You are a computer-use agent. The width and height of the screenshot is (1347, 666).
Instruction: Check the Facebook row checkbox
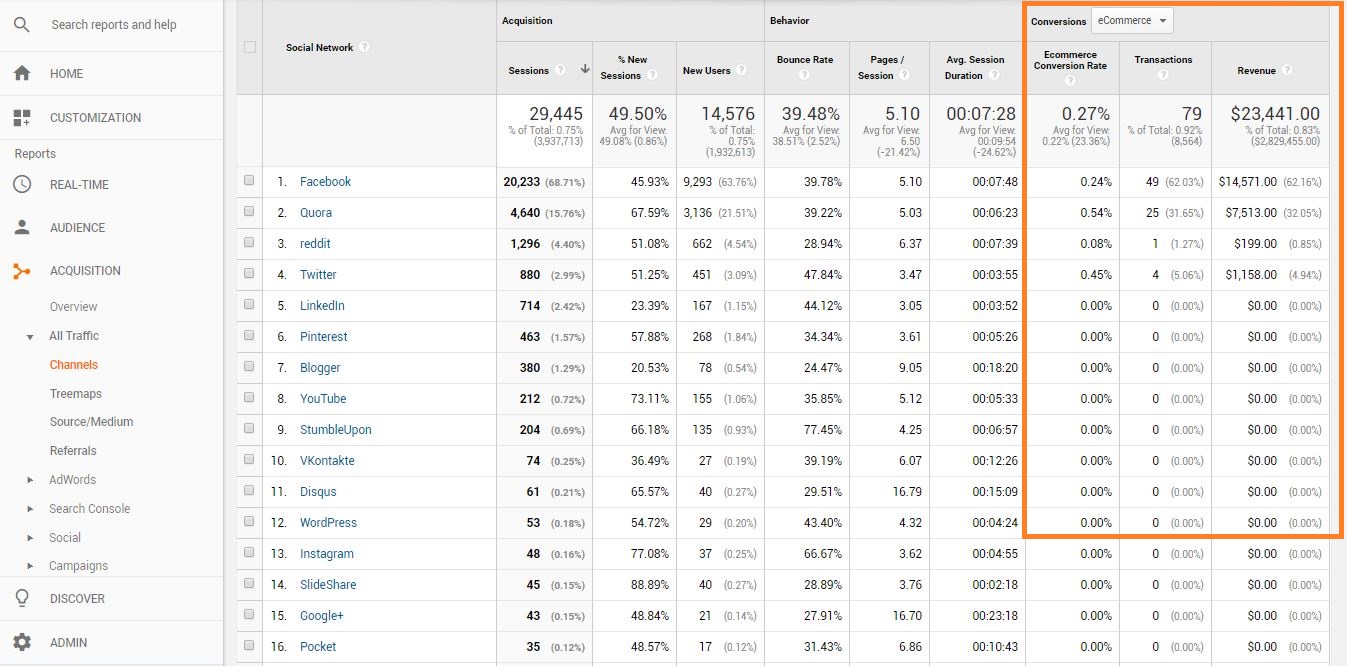tap(249, 181)
